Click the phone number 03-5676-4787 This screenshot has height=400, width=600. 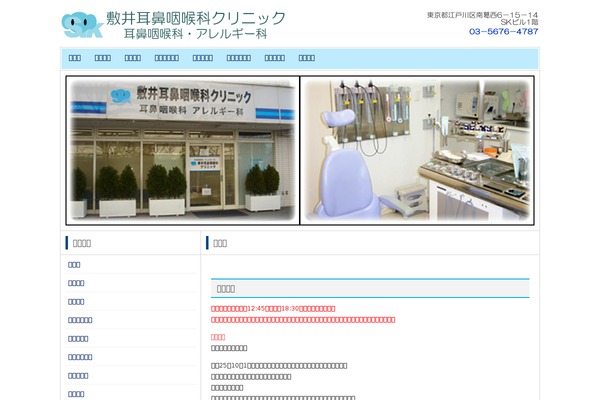504,31
